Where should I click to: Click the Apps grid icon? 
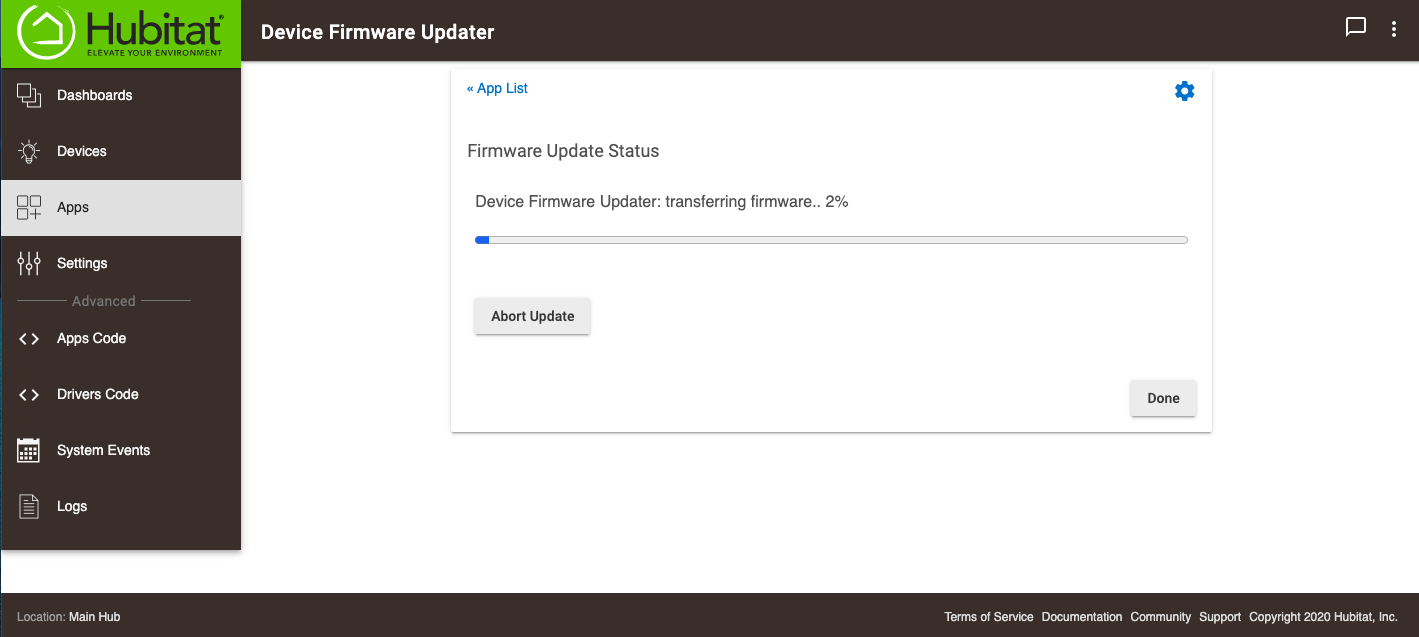(29, 207)
